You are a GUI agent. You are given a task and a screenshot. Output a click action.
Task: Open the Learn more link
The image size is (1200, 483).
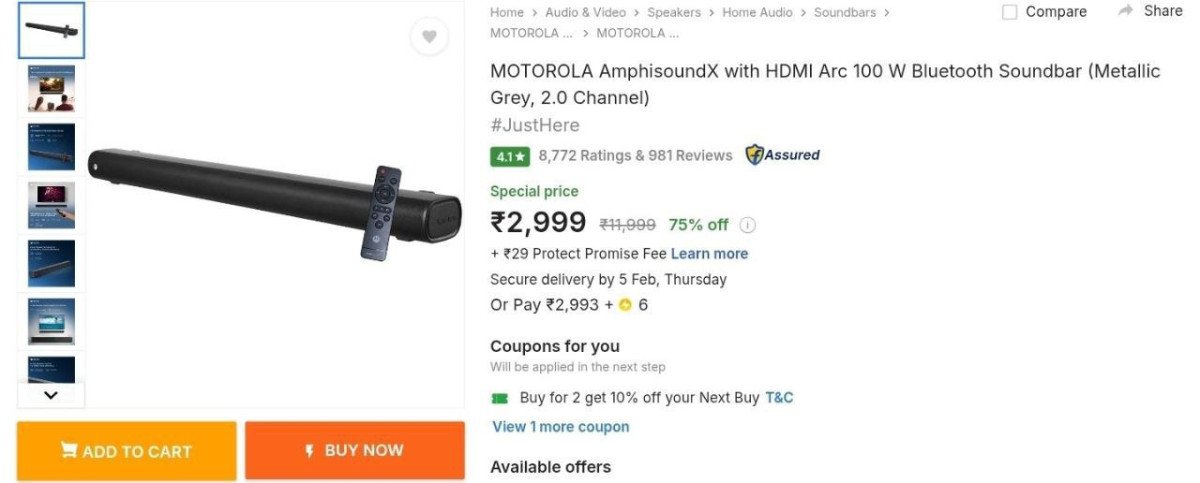(x=709, y=254)
